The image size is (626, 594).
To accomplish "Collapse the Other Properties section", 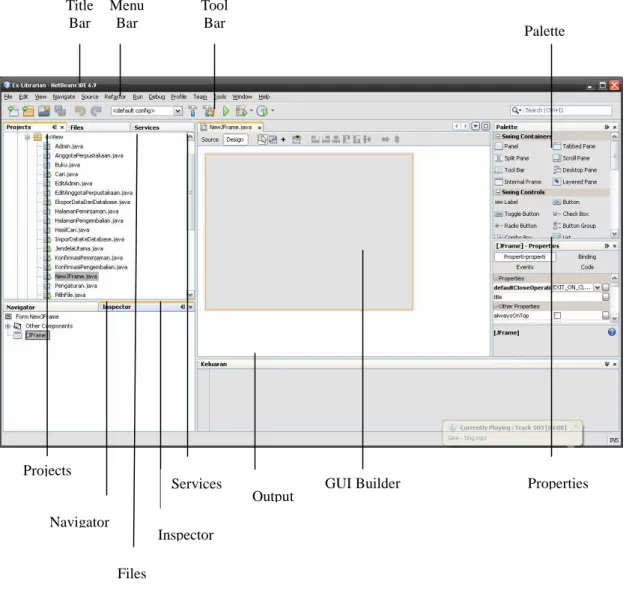I will coord(496,307).
